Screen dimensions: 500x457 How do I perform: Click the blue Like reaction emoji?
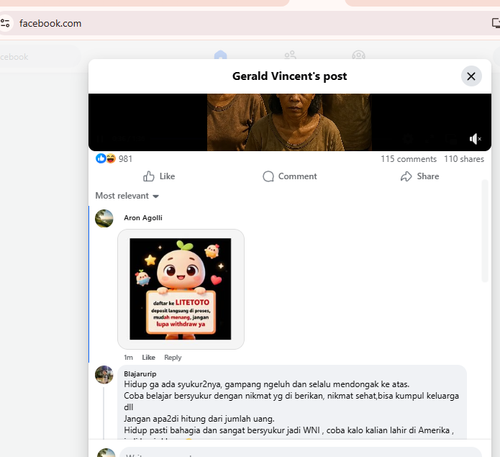click(100, 158)
